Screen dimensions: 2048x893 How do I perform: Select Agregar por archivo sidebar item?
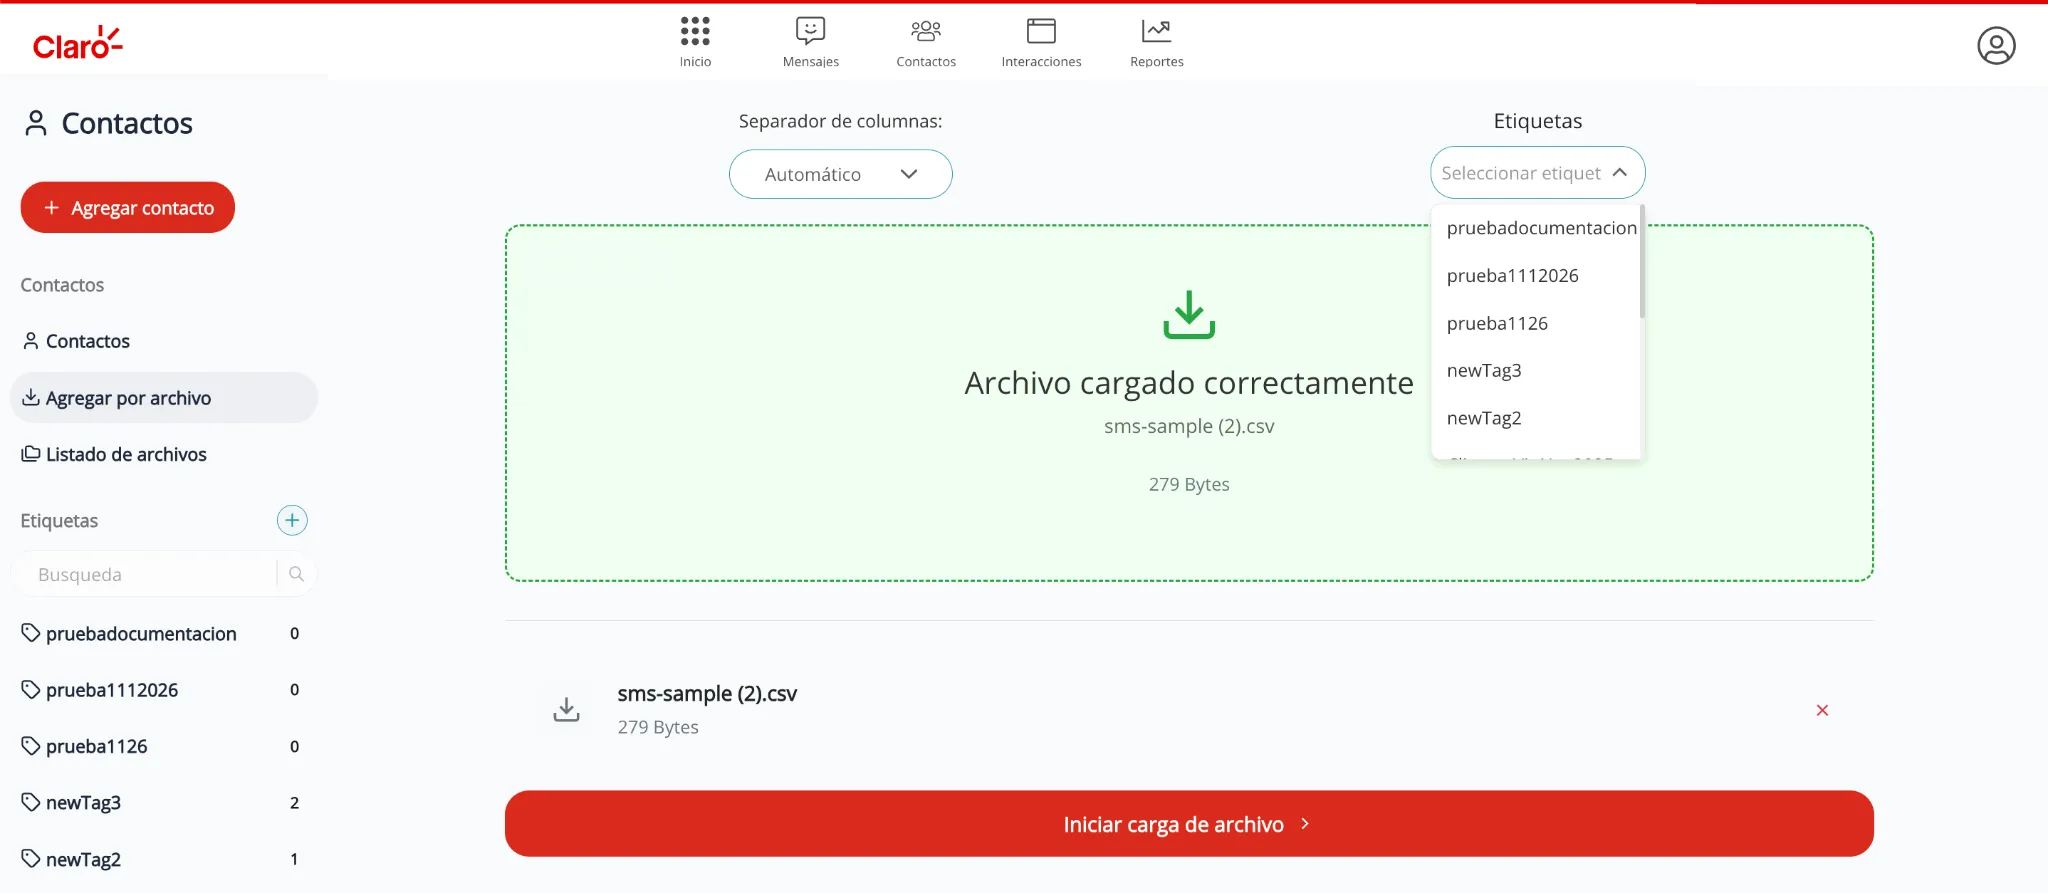128,398
